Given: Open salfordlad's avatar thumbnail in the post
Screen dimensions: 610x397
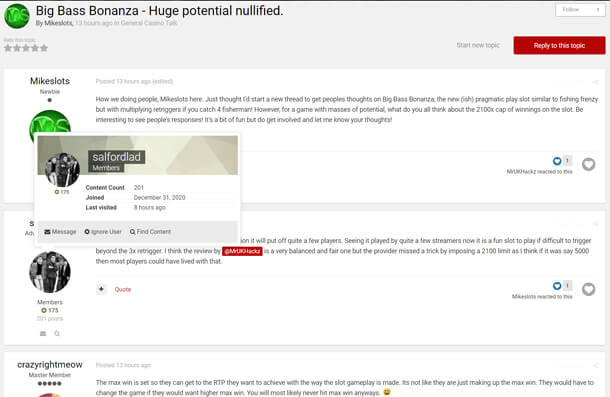Looking at the screenshot, I should tap(50, 272).
